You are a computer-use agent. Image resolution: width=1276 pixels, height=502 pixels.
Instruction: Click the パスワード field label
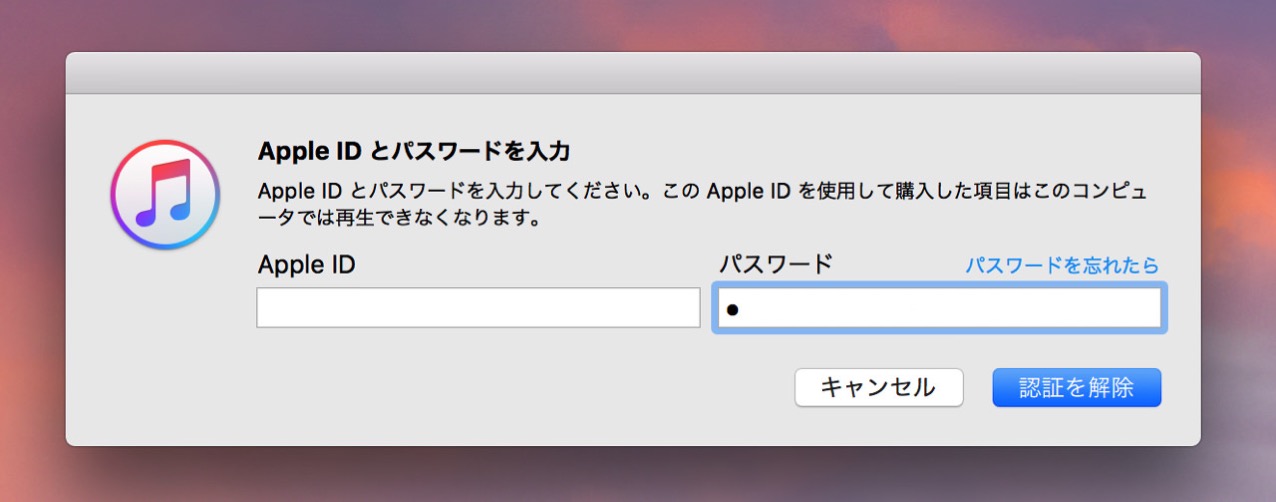(776, 265)
